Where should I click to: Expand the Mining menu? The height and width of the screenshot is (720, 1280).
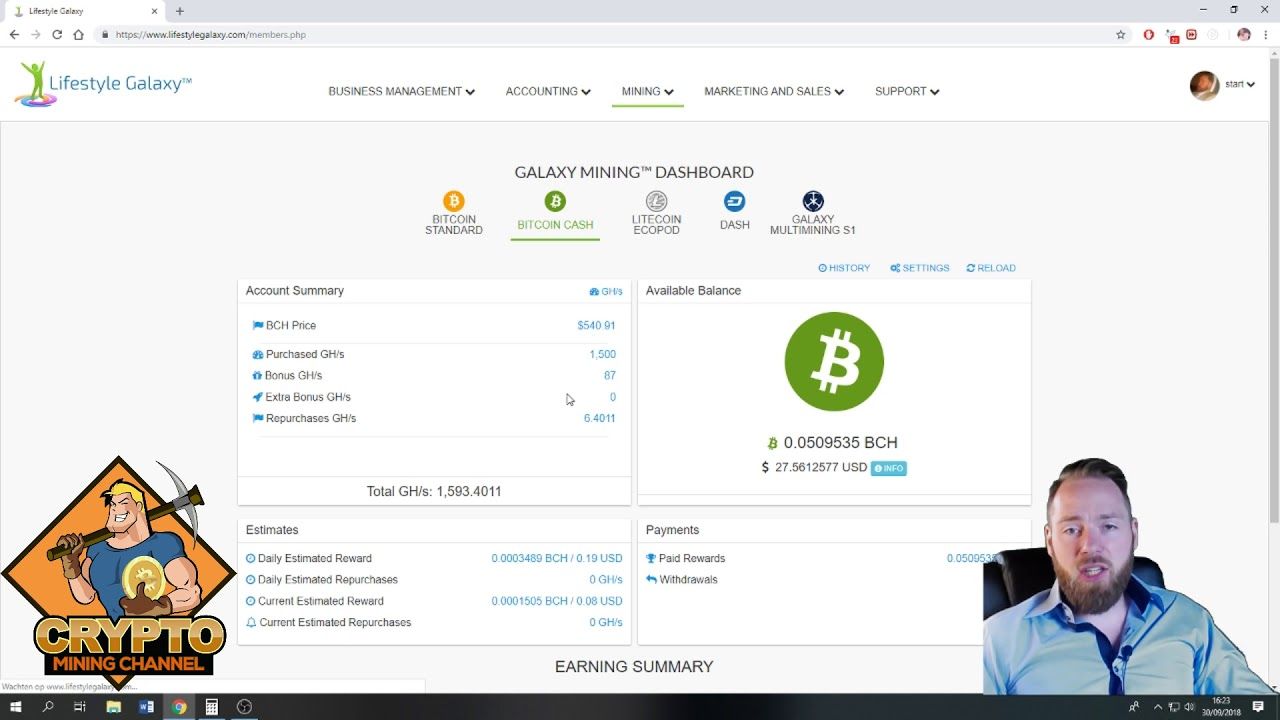point(648,91)
